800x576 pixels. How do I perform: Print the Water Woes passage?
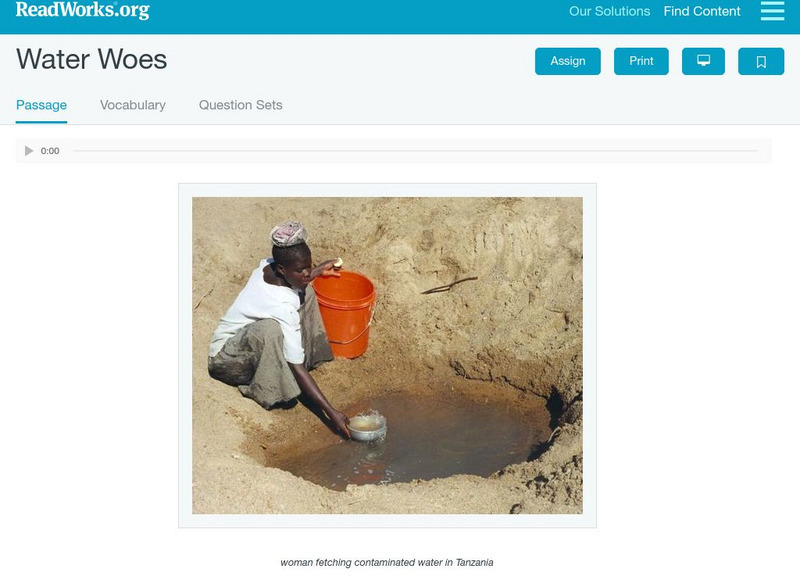[641, 61]
